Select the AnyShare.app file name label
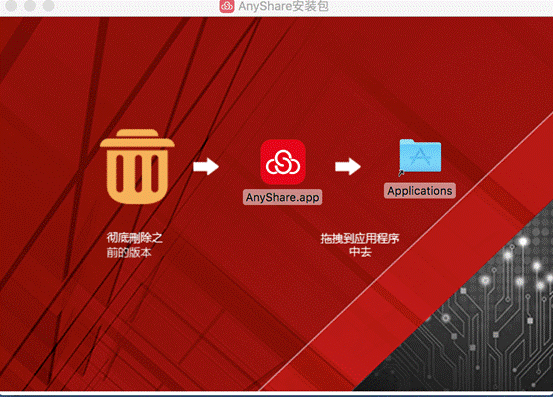The width and height of the screenshot is (553, 397). coord(282,197)
